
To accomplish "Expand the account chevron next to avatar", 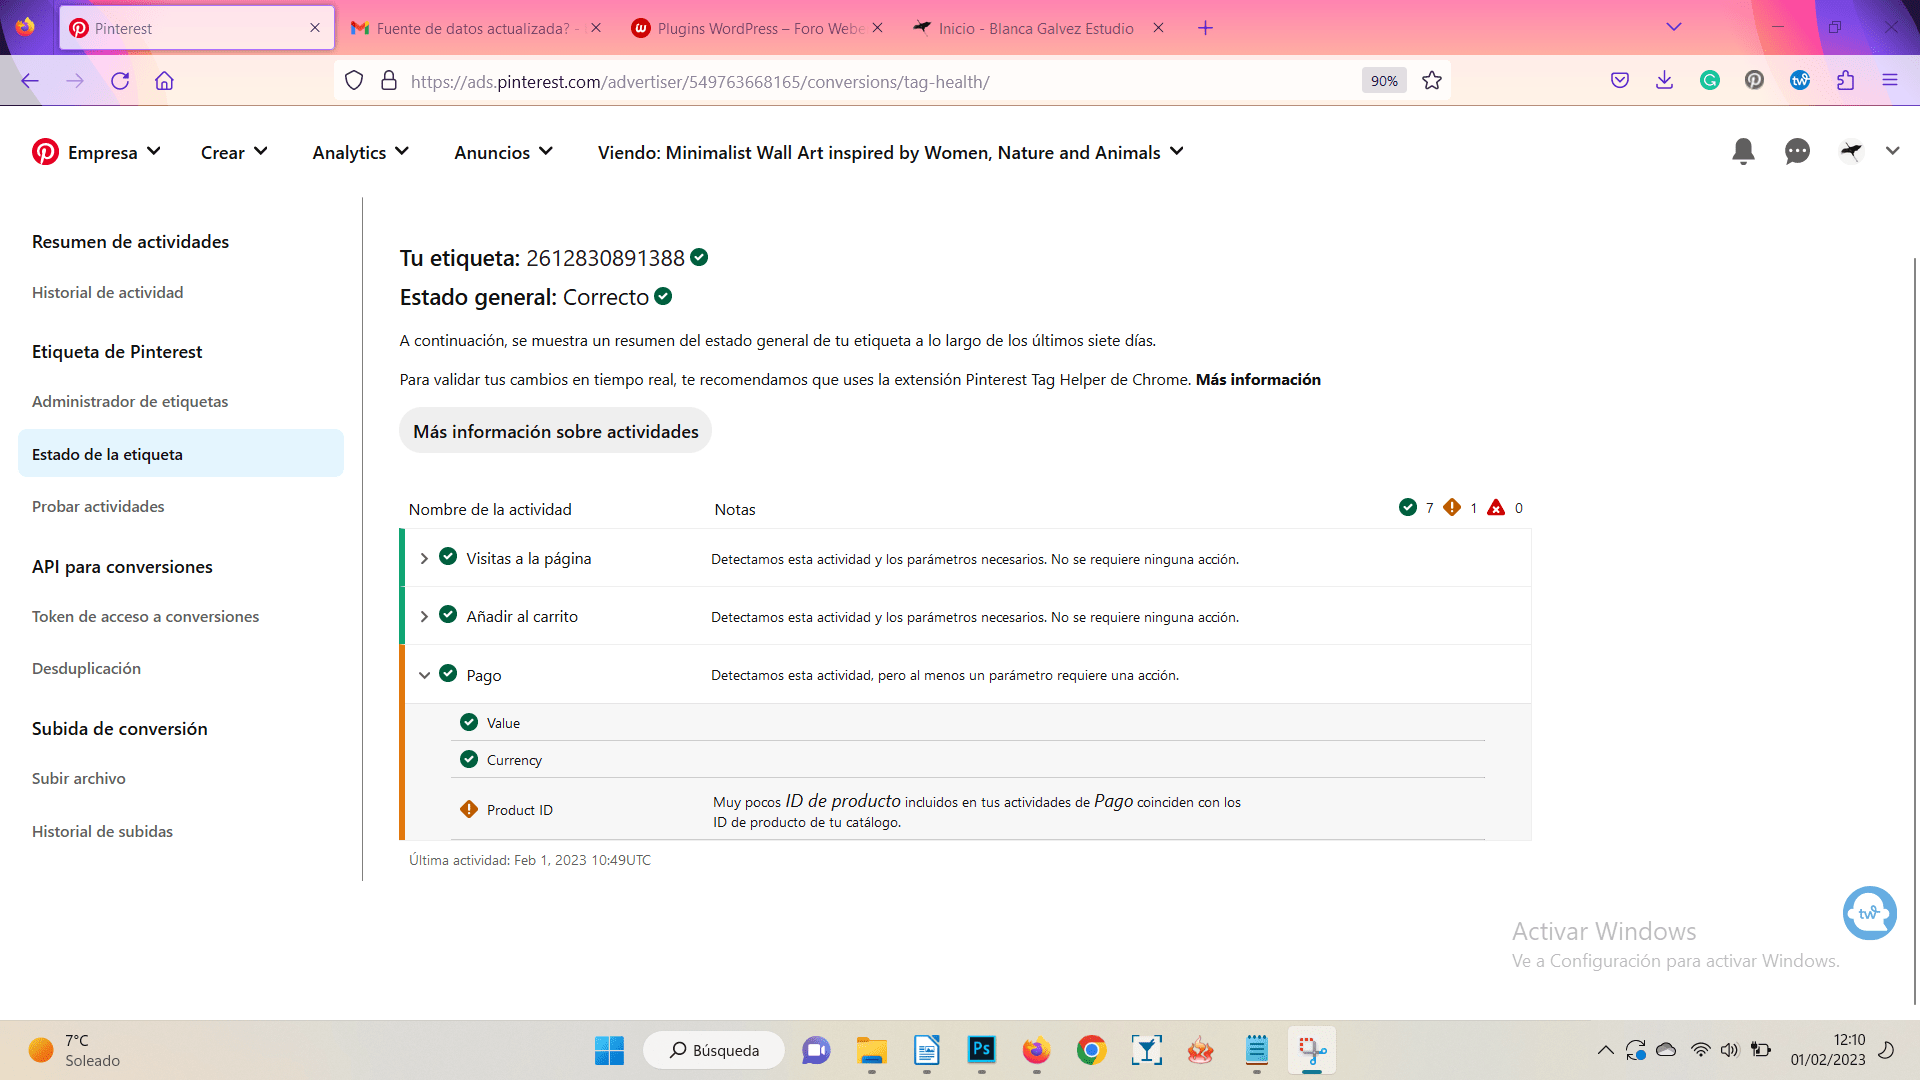I will coord(1892,151).
